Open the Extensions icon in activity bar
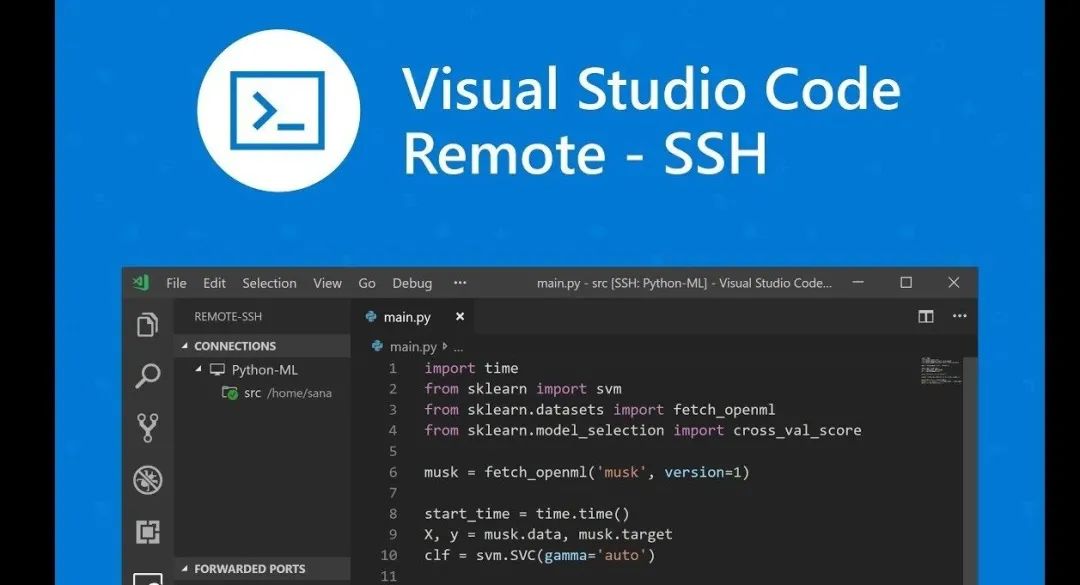1080x585 pixels. tap(147, 532)
